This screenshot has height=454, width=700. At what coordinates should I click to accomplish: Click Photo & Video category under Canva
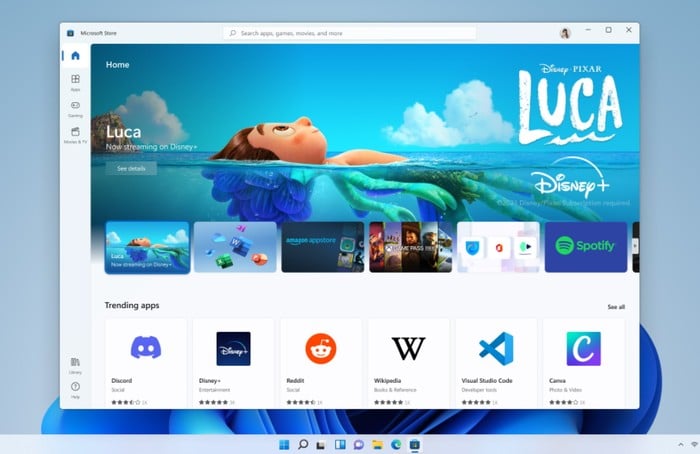pos(566,390)
